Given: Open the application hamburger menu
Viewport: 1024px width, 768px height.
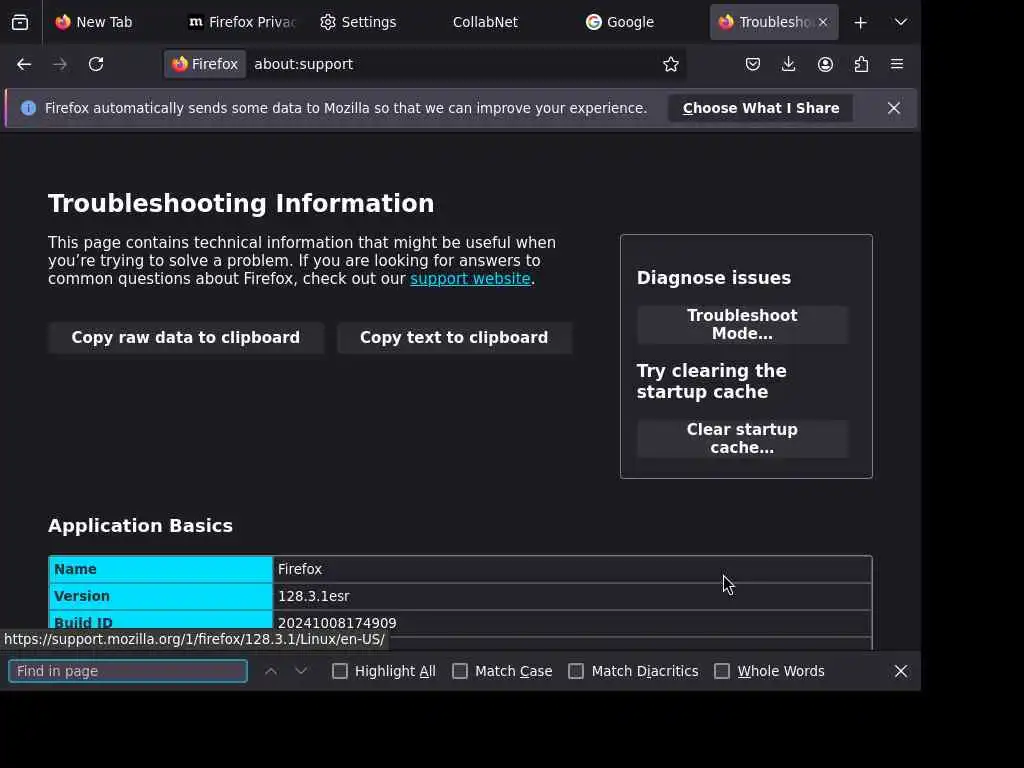Looking at the screenshot, I should coord(897,64).
